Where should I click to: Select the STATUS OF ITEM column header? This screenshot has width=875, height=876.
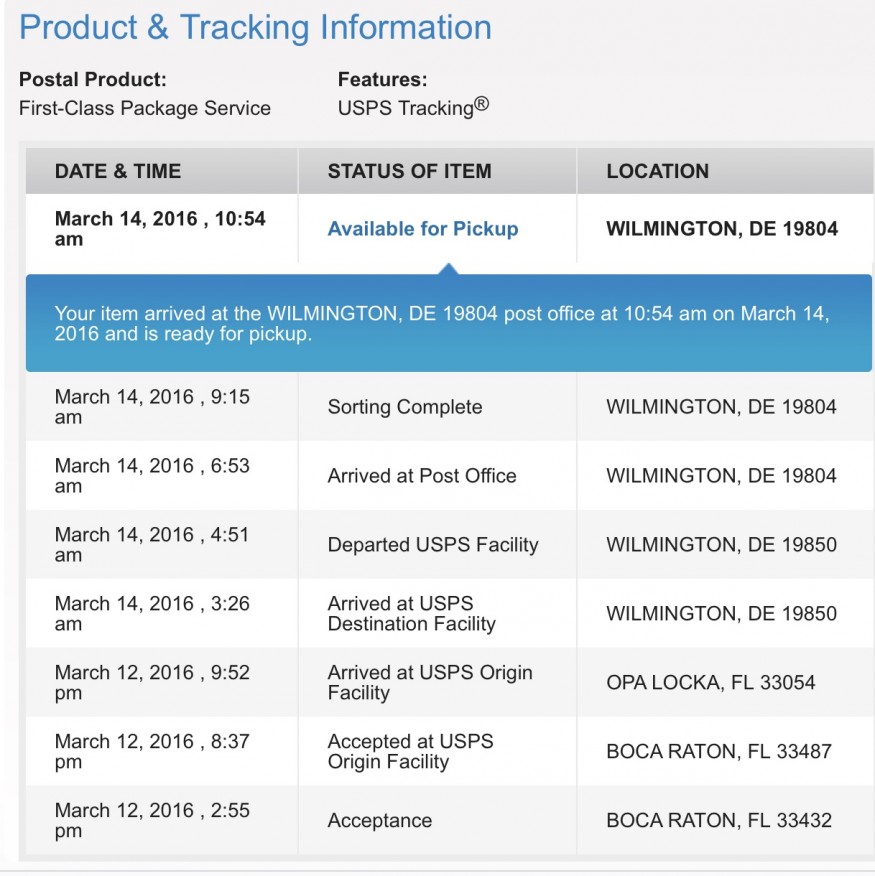(x=410, y=171)
